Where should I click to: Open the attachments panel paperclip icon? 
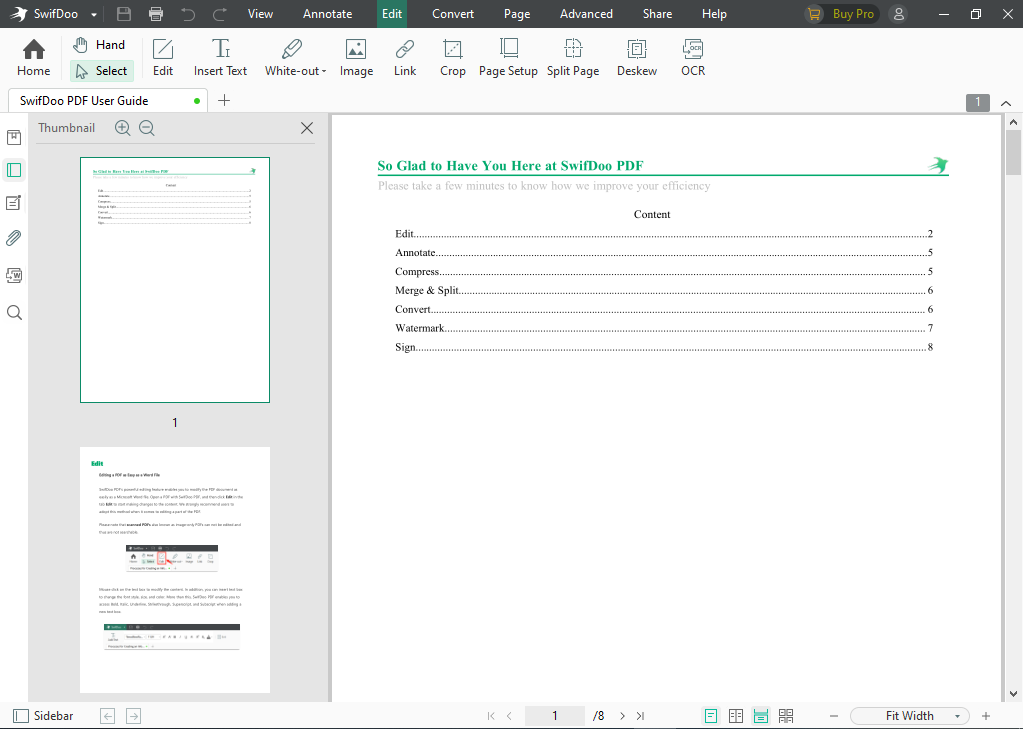14,238
